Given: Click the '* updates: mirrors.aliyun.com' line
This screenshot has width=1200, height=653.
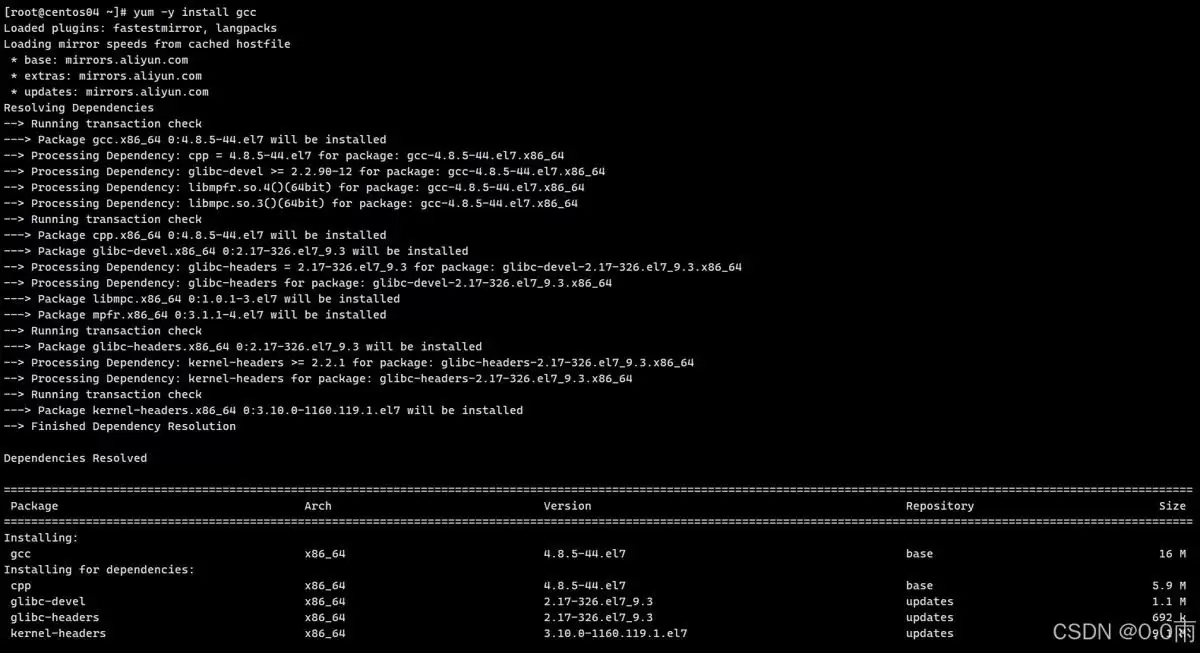Looking at the screenshot, I should pos(110,92).
